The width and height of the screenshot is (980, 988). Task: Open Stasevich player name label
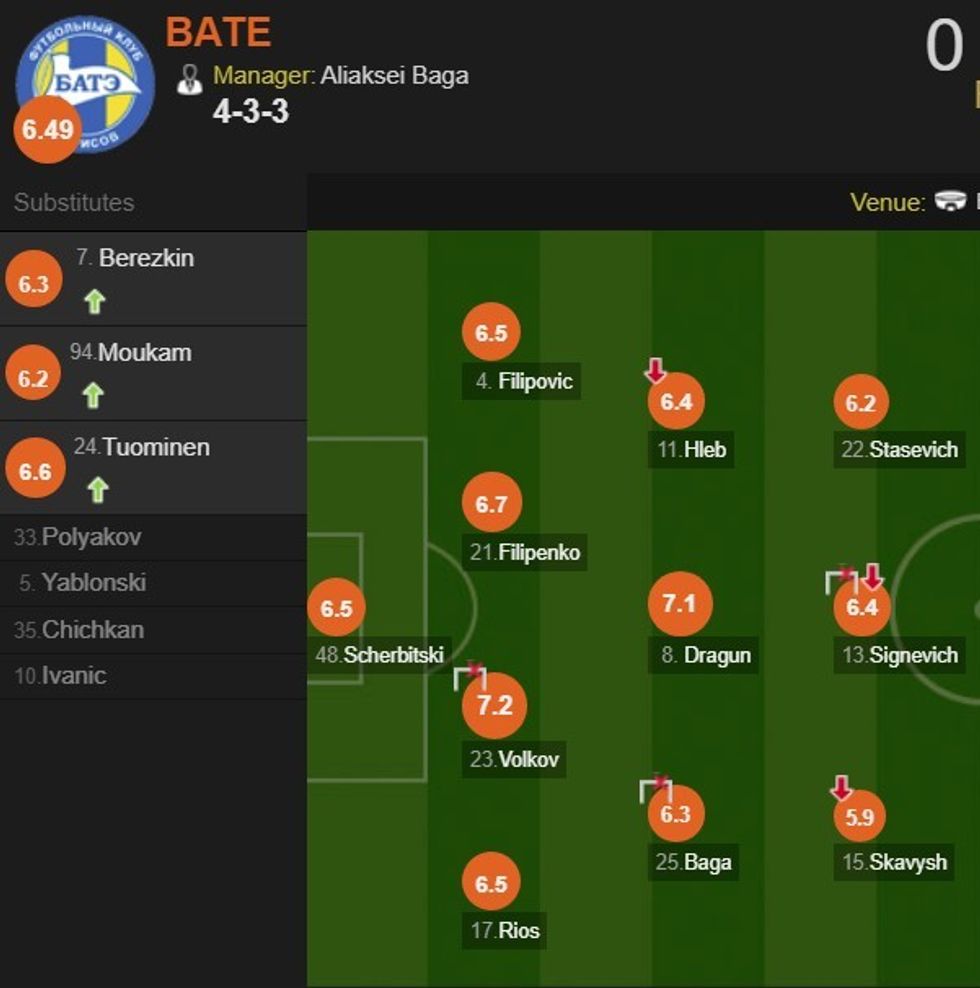(x=900, y=449)
